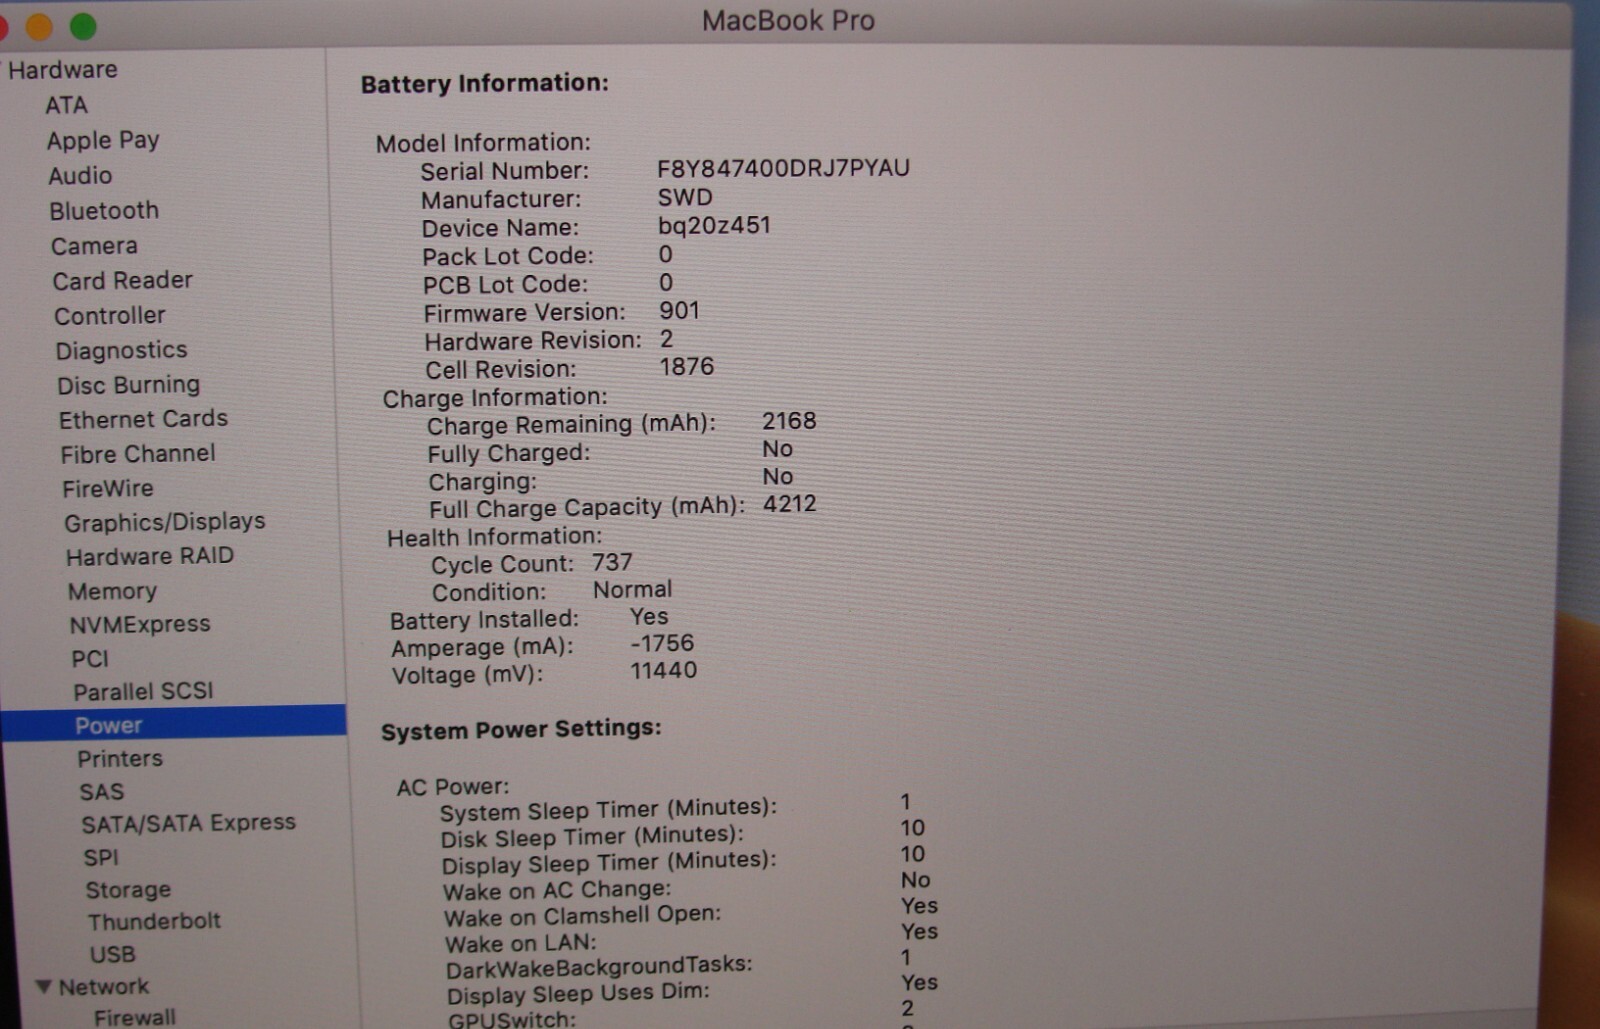Open Bluetooth hardware information
This screenshot has height=1029, width=1600.
pos(104,210)
